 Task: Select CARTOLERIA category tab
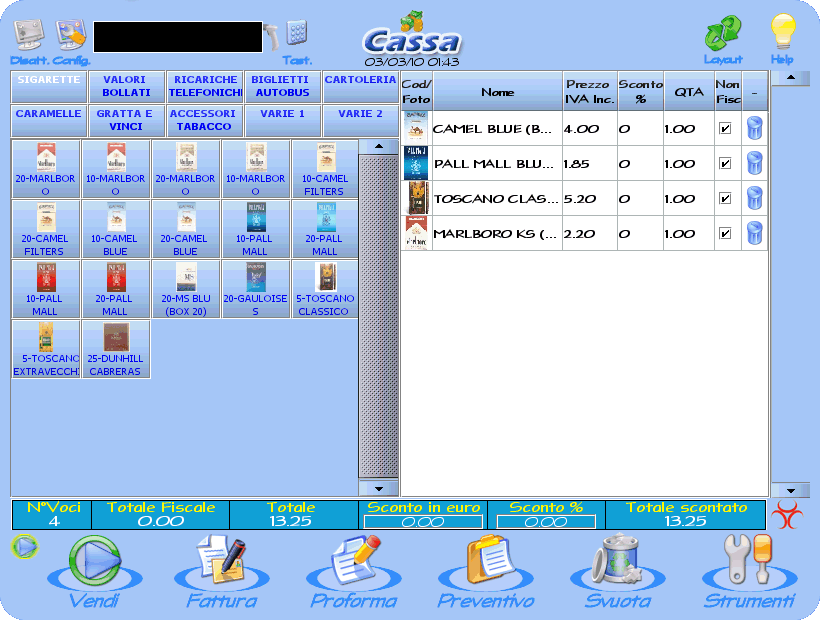(x=360, y=86)
